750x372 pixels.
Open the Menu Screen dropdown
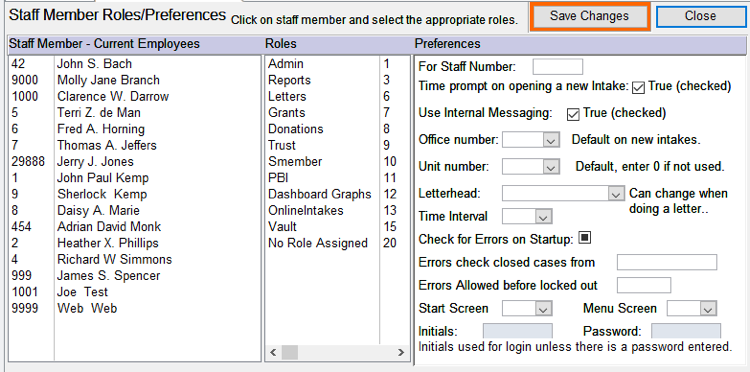[x=708, y=308]
